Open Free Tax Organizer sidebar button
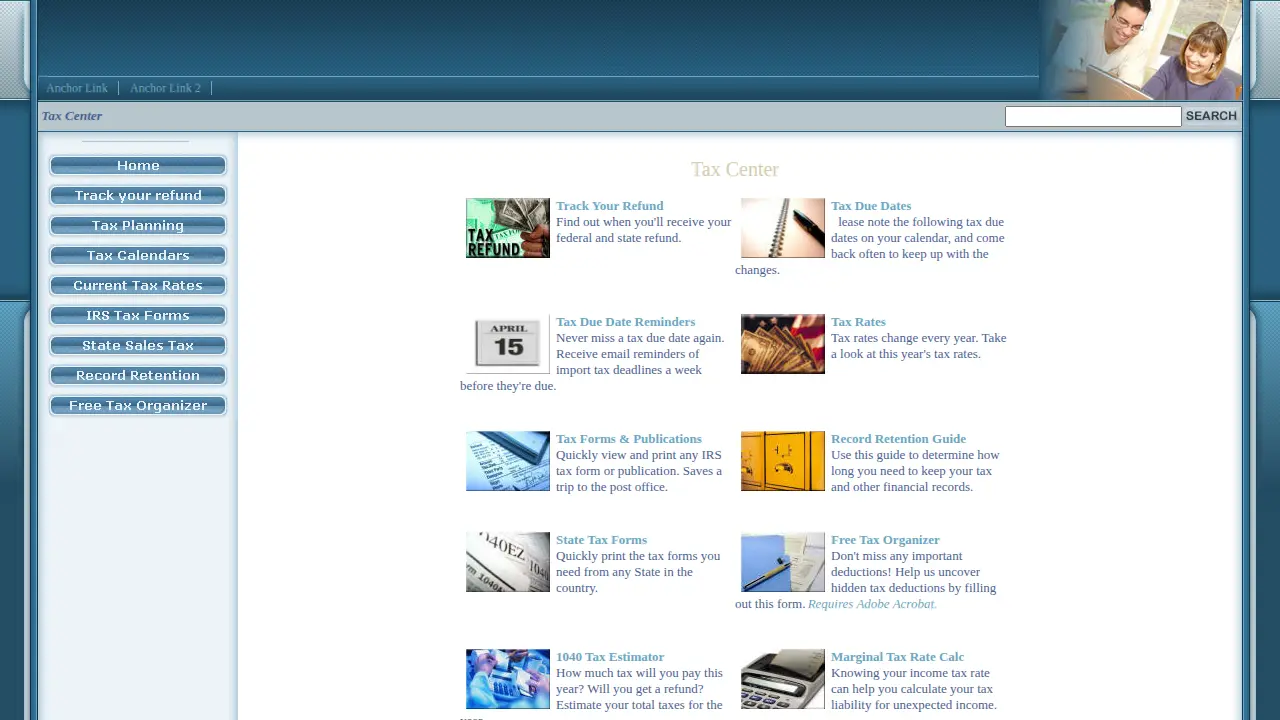Screen dimensions: 1280x720 138,406
